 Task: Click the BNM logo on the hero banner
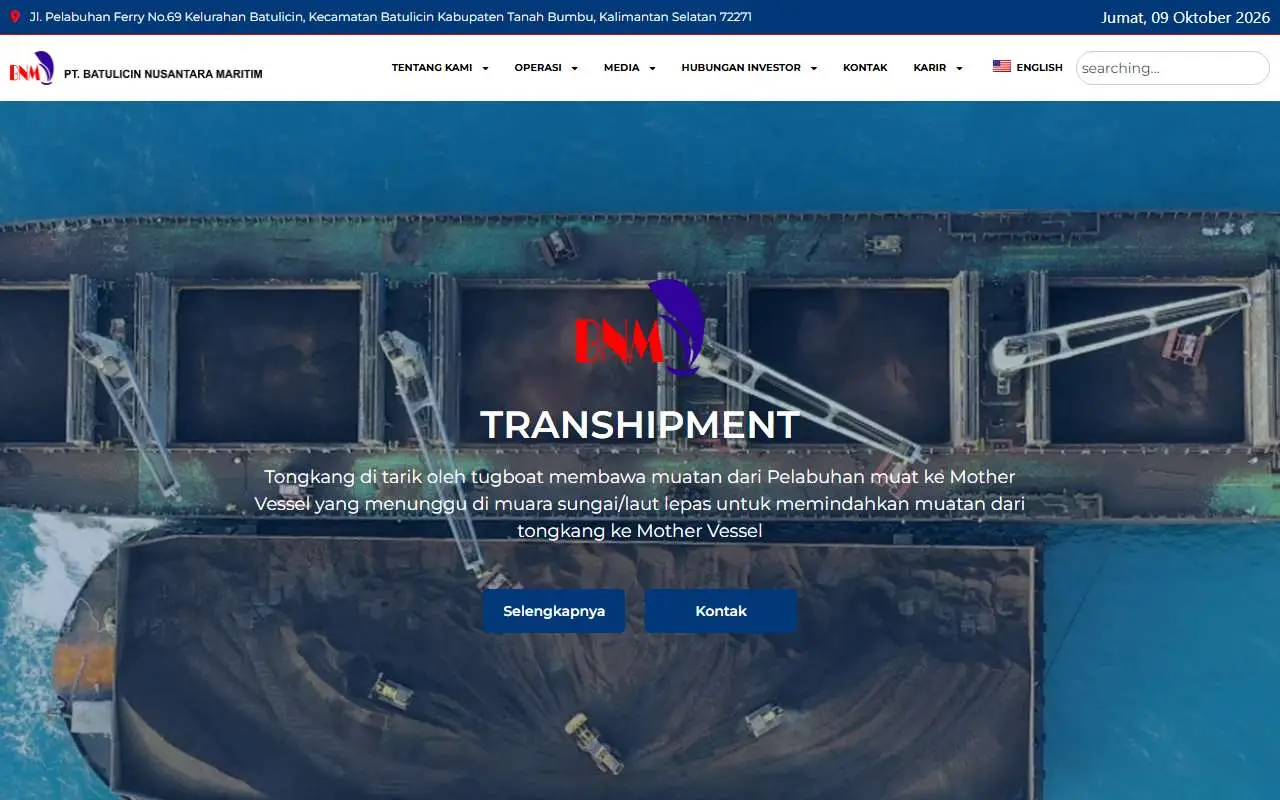640,328
